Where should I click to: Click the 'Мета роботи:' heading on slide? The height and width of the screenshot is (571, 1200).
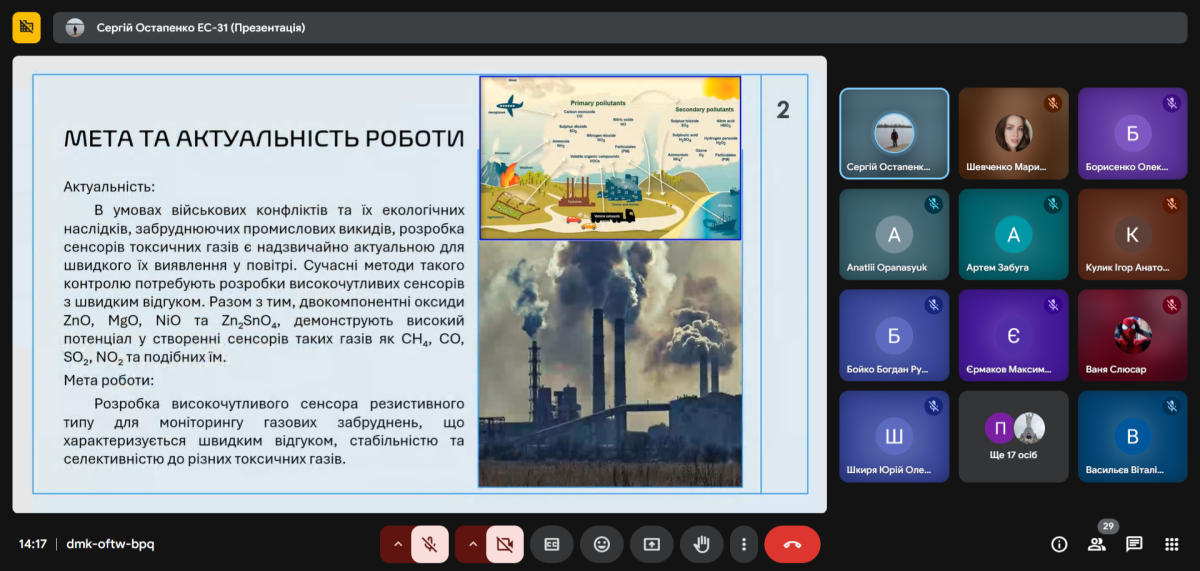click(109, 380)
